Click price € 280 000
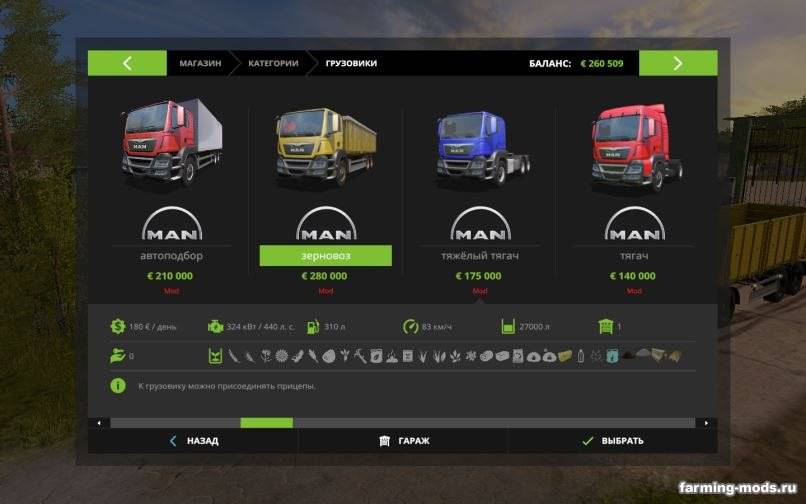The height and width of the screenshot is (504, 806). coord(324,276)
